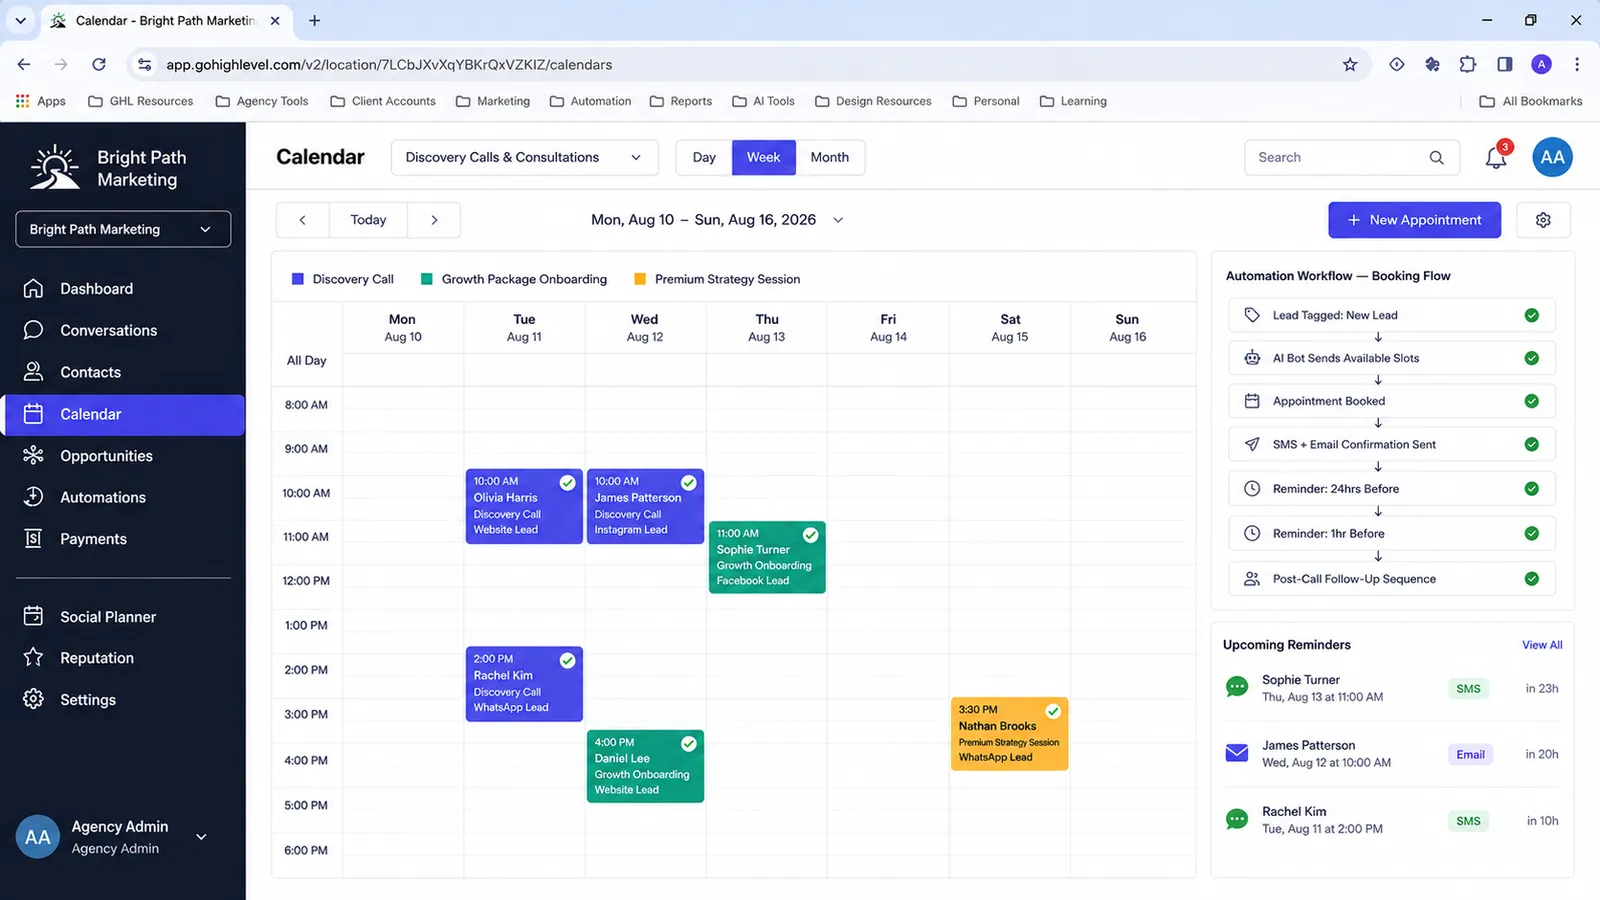Viewport: 1600px width, 900px height.
Task: Toggle check on Nathan Brooks appointment
Action: click(1053, 711)
